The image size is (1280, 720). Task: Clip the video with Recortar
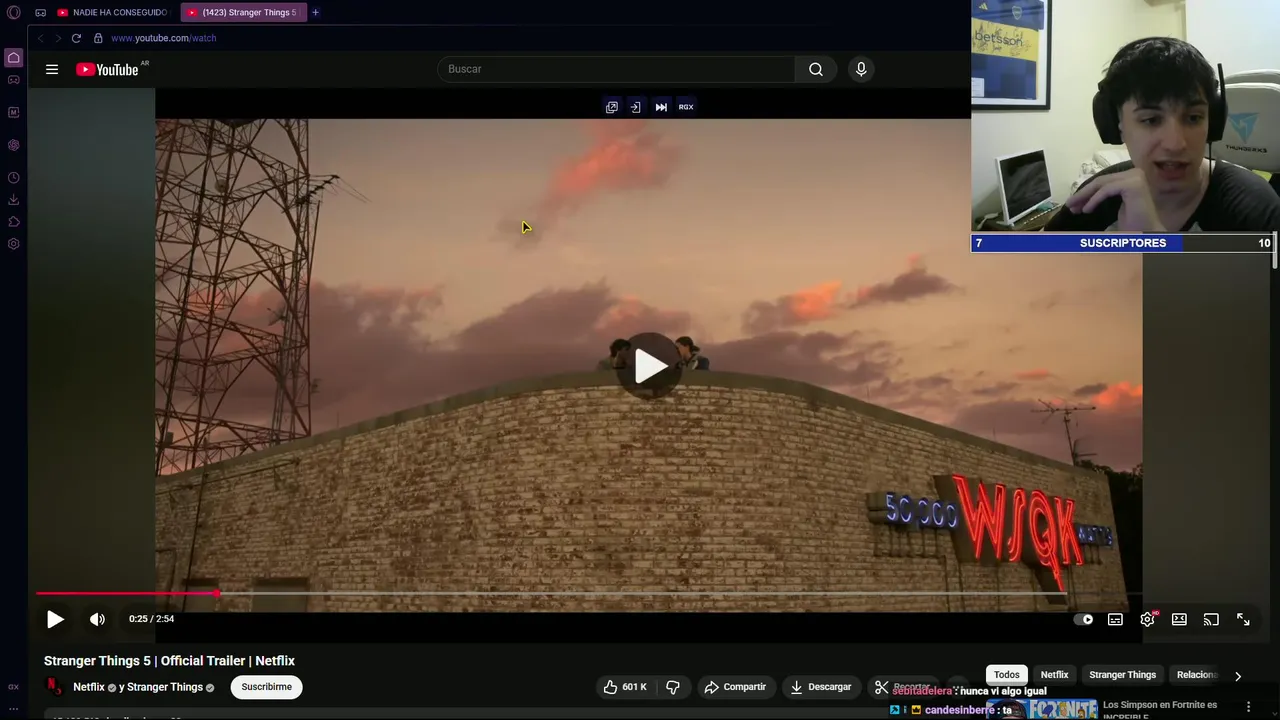tap(902, 687)
